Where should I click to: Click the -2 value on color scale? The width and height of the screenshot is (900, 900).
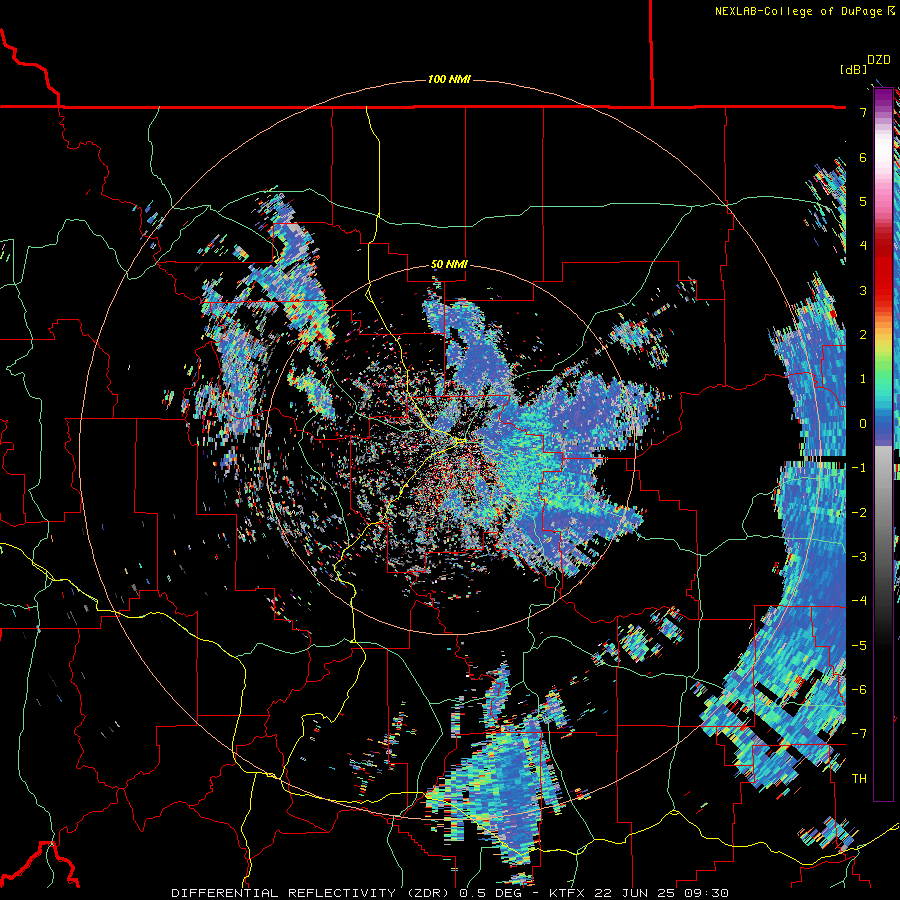coord(859,513)
